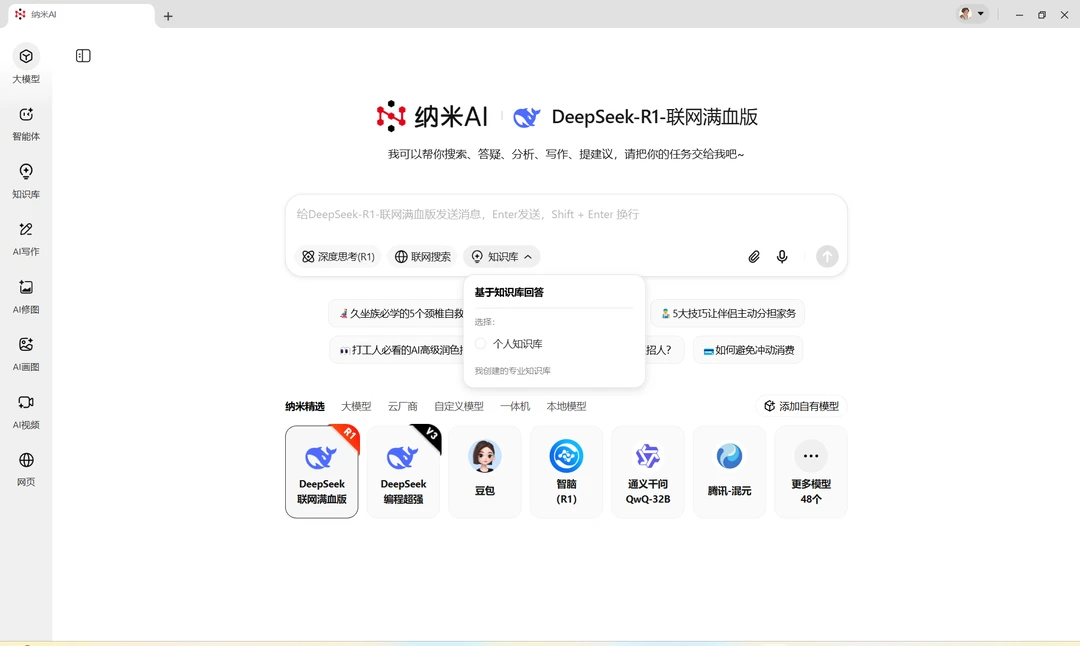Click the 我创建的专业知识库 text
The image size is (1080, 646).
(x=512, y=371)
